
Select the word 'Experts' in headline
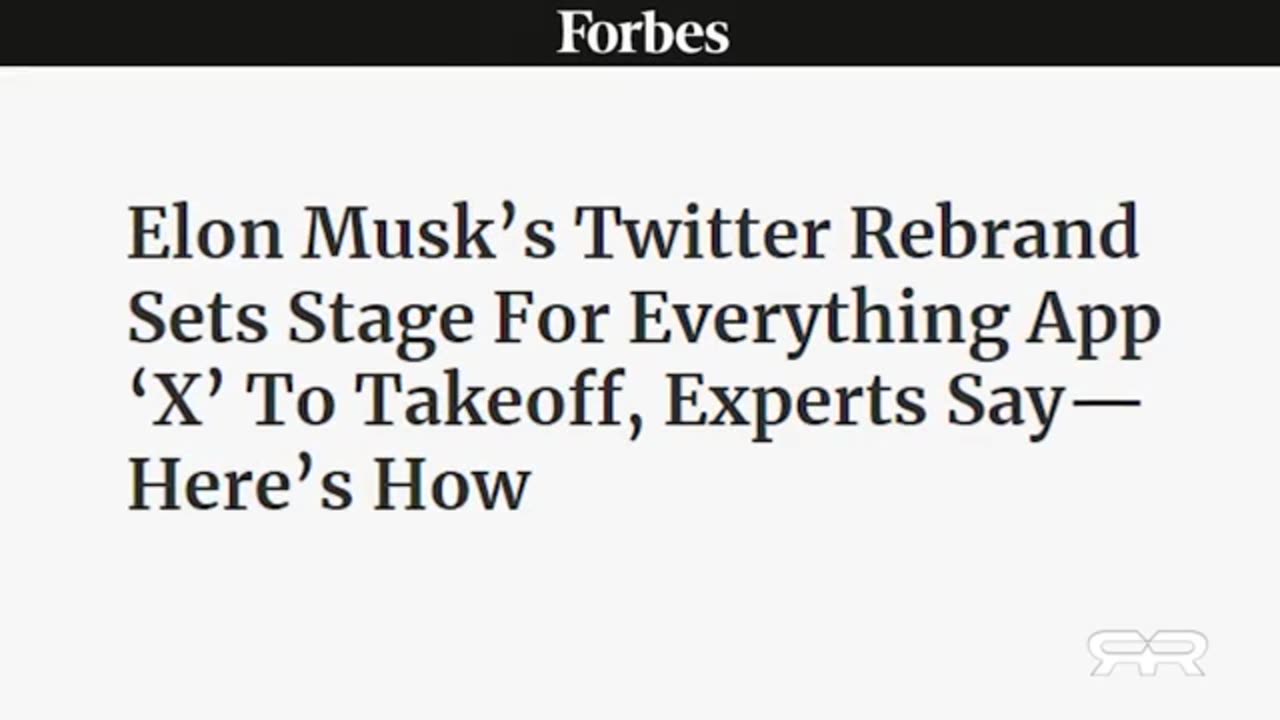point(793,404)
